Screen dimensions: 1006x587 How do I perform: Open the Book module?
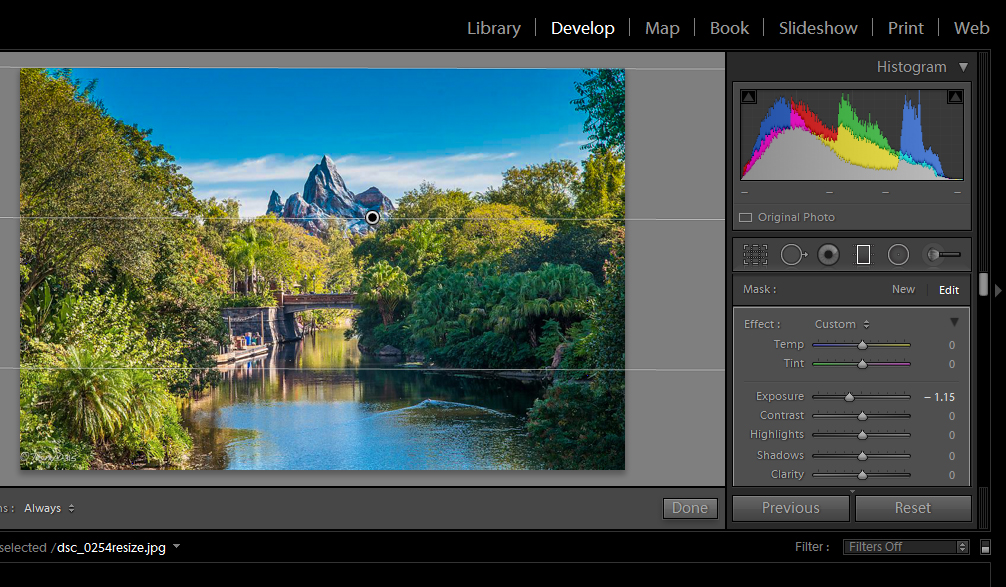729,28
